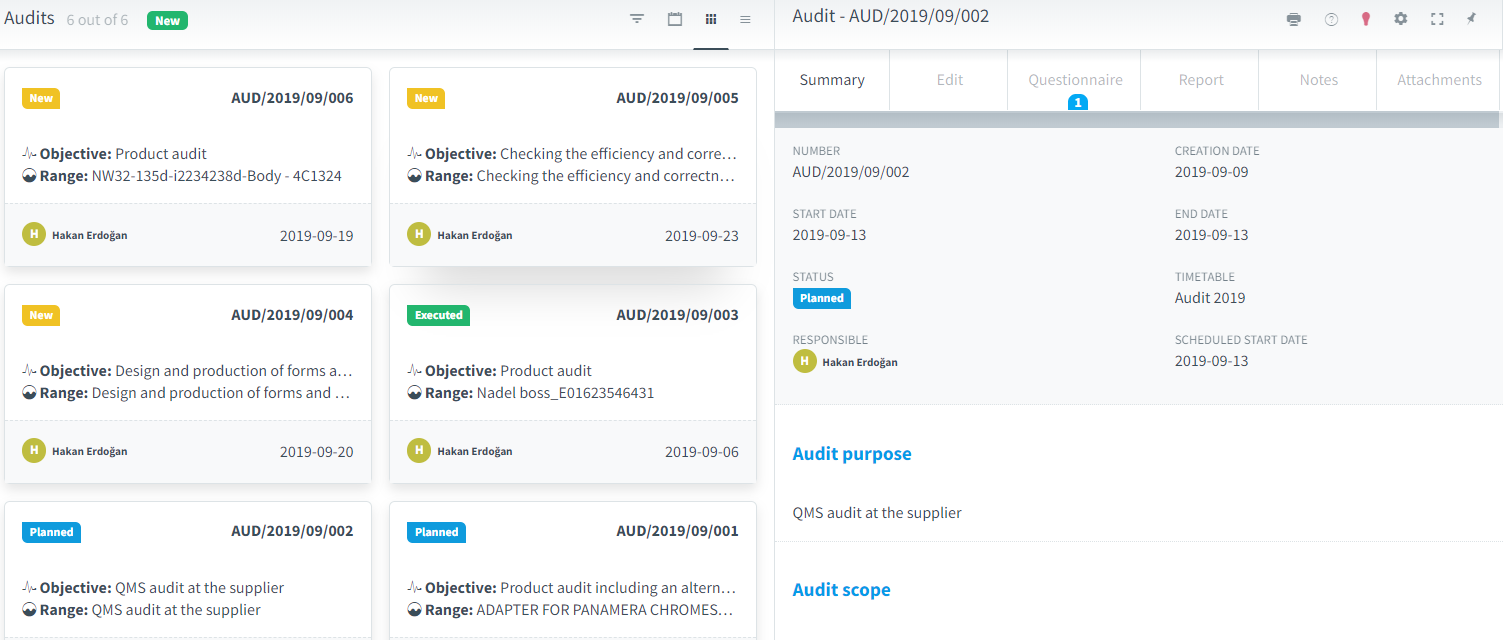This screenshot has height=640, width=1503.
Task: Switch to the Report tab
Action: pos(1201,80)
